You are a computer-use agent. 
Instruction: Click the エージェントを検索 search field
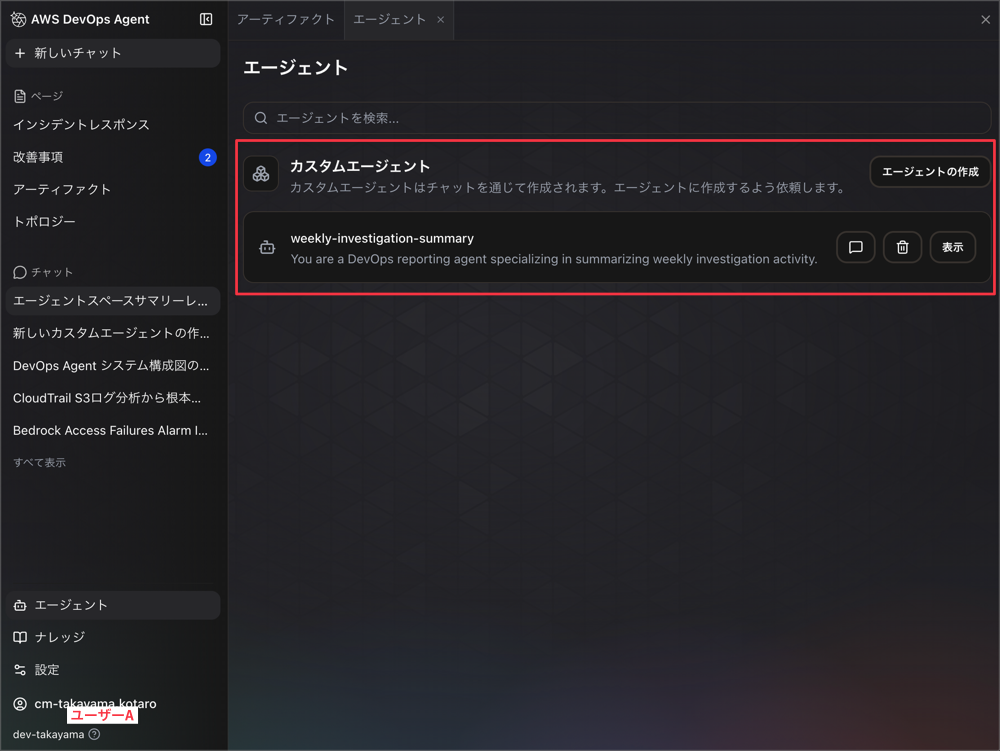tap(617, 118)
